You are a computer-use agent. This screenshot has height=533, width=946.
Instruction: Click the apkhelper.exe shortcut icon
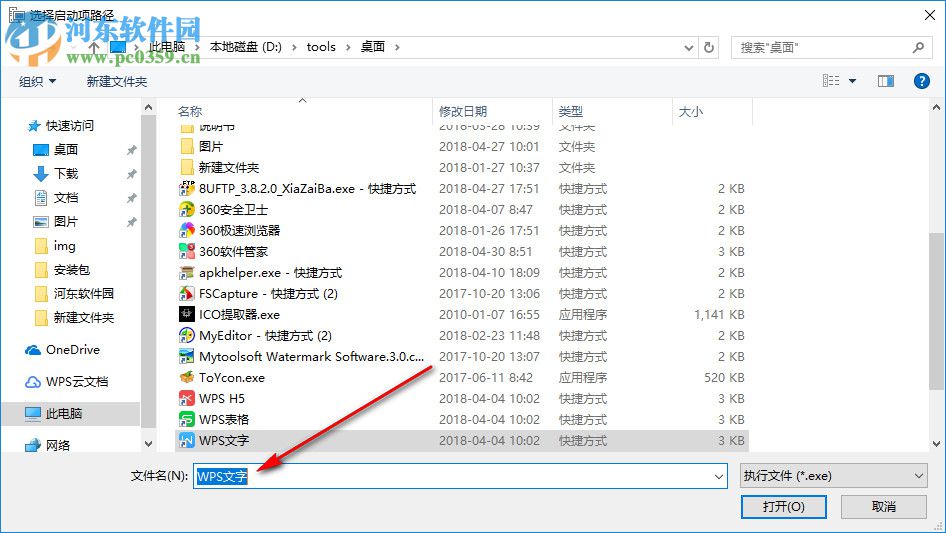(187, 273)
